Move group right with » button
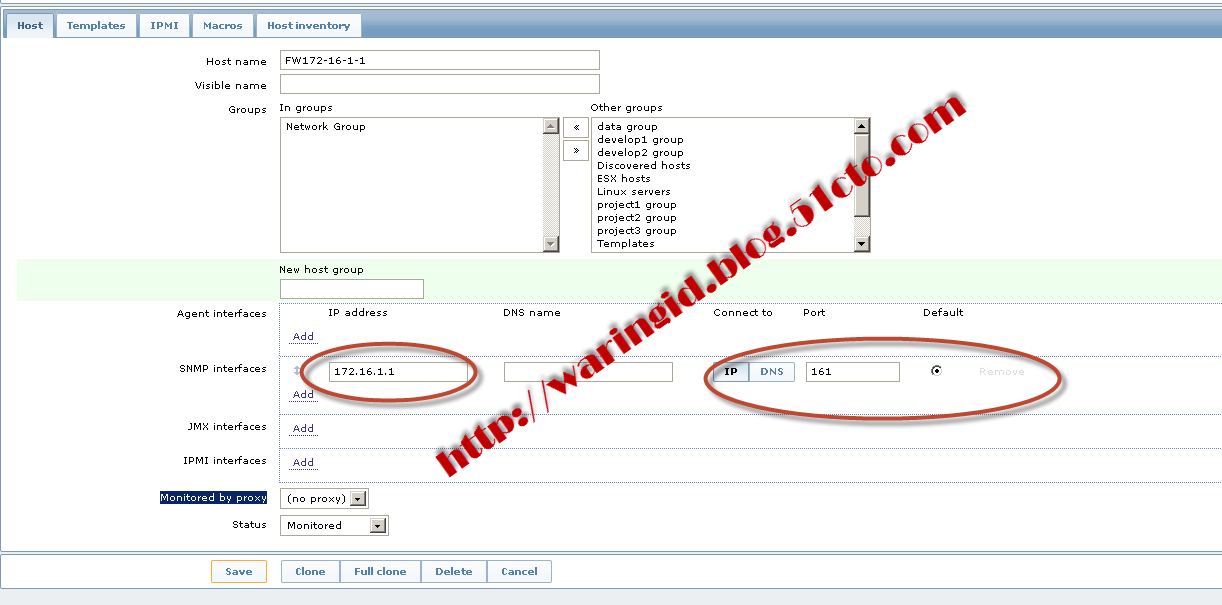The width and height of the screenshot is (1222, 605). pos(575,150)
